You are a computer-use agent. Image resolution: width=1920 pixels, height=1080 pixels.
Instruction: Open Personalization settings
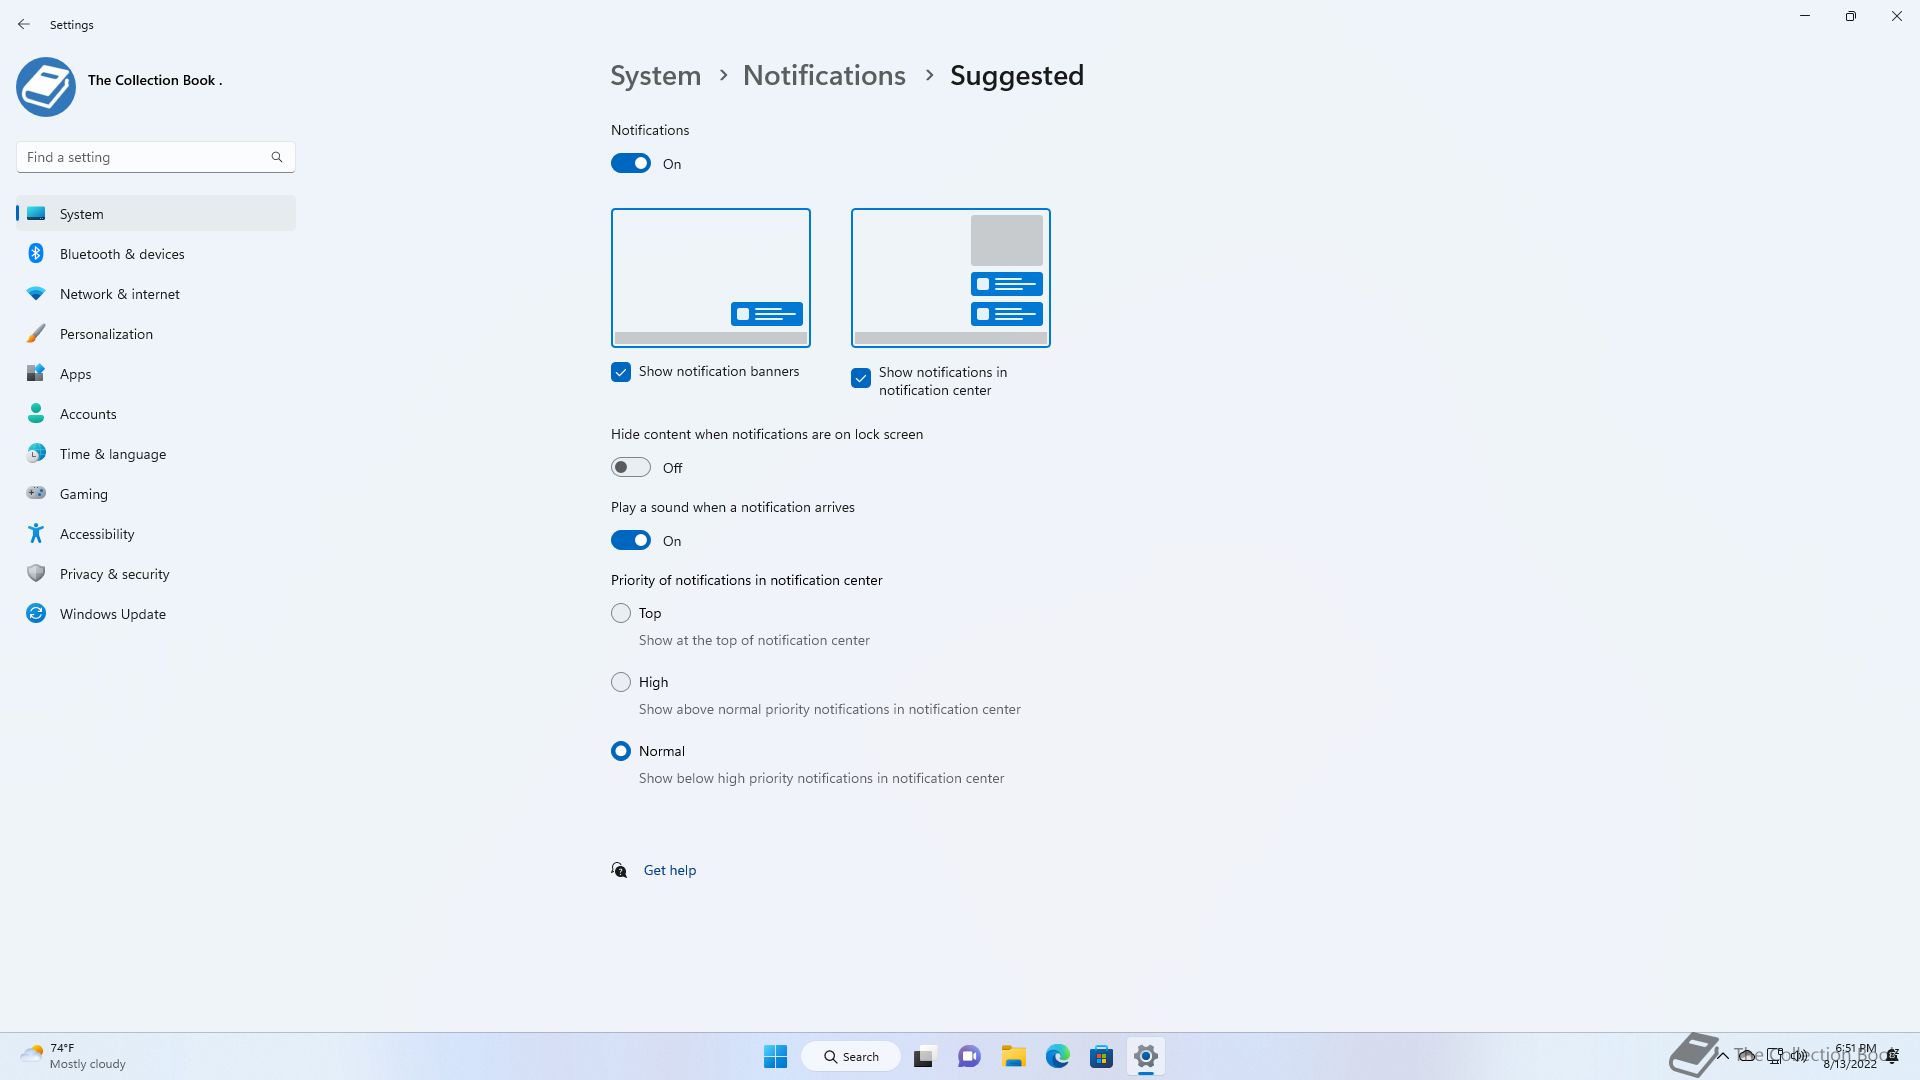click(x=106, y=334)
